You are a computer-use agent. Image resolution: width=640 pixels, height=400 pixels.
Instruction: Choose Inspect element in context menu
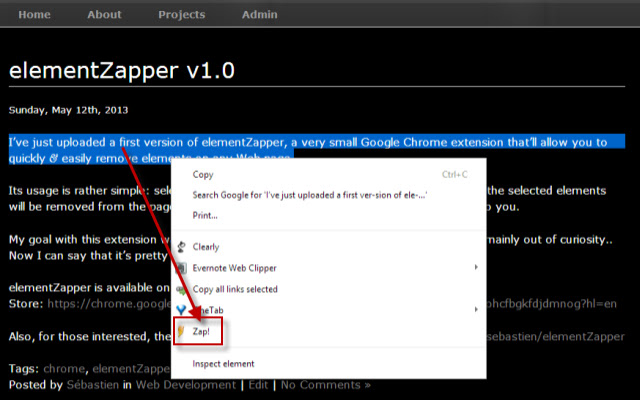329,364
